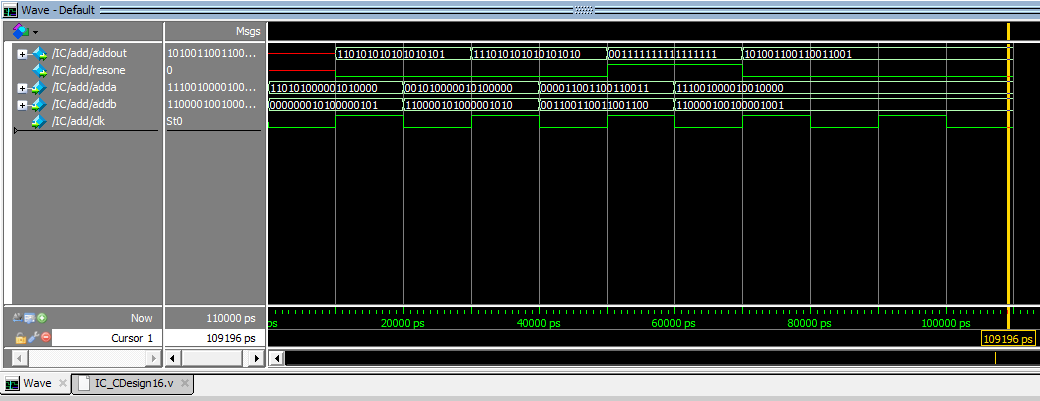Open the edit grid and timeline icon

point(30,318)
